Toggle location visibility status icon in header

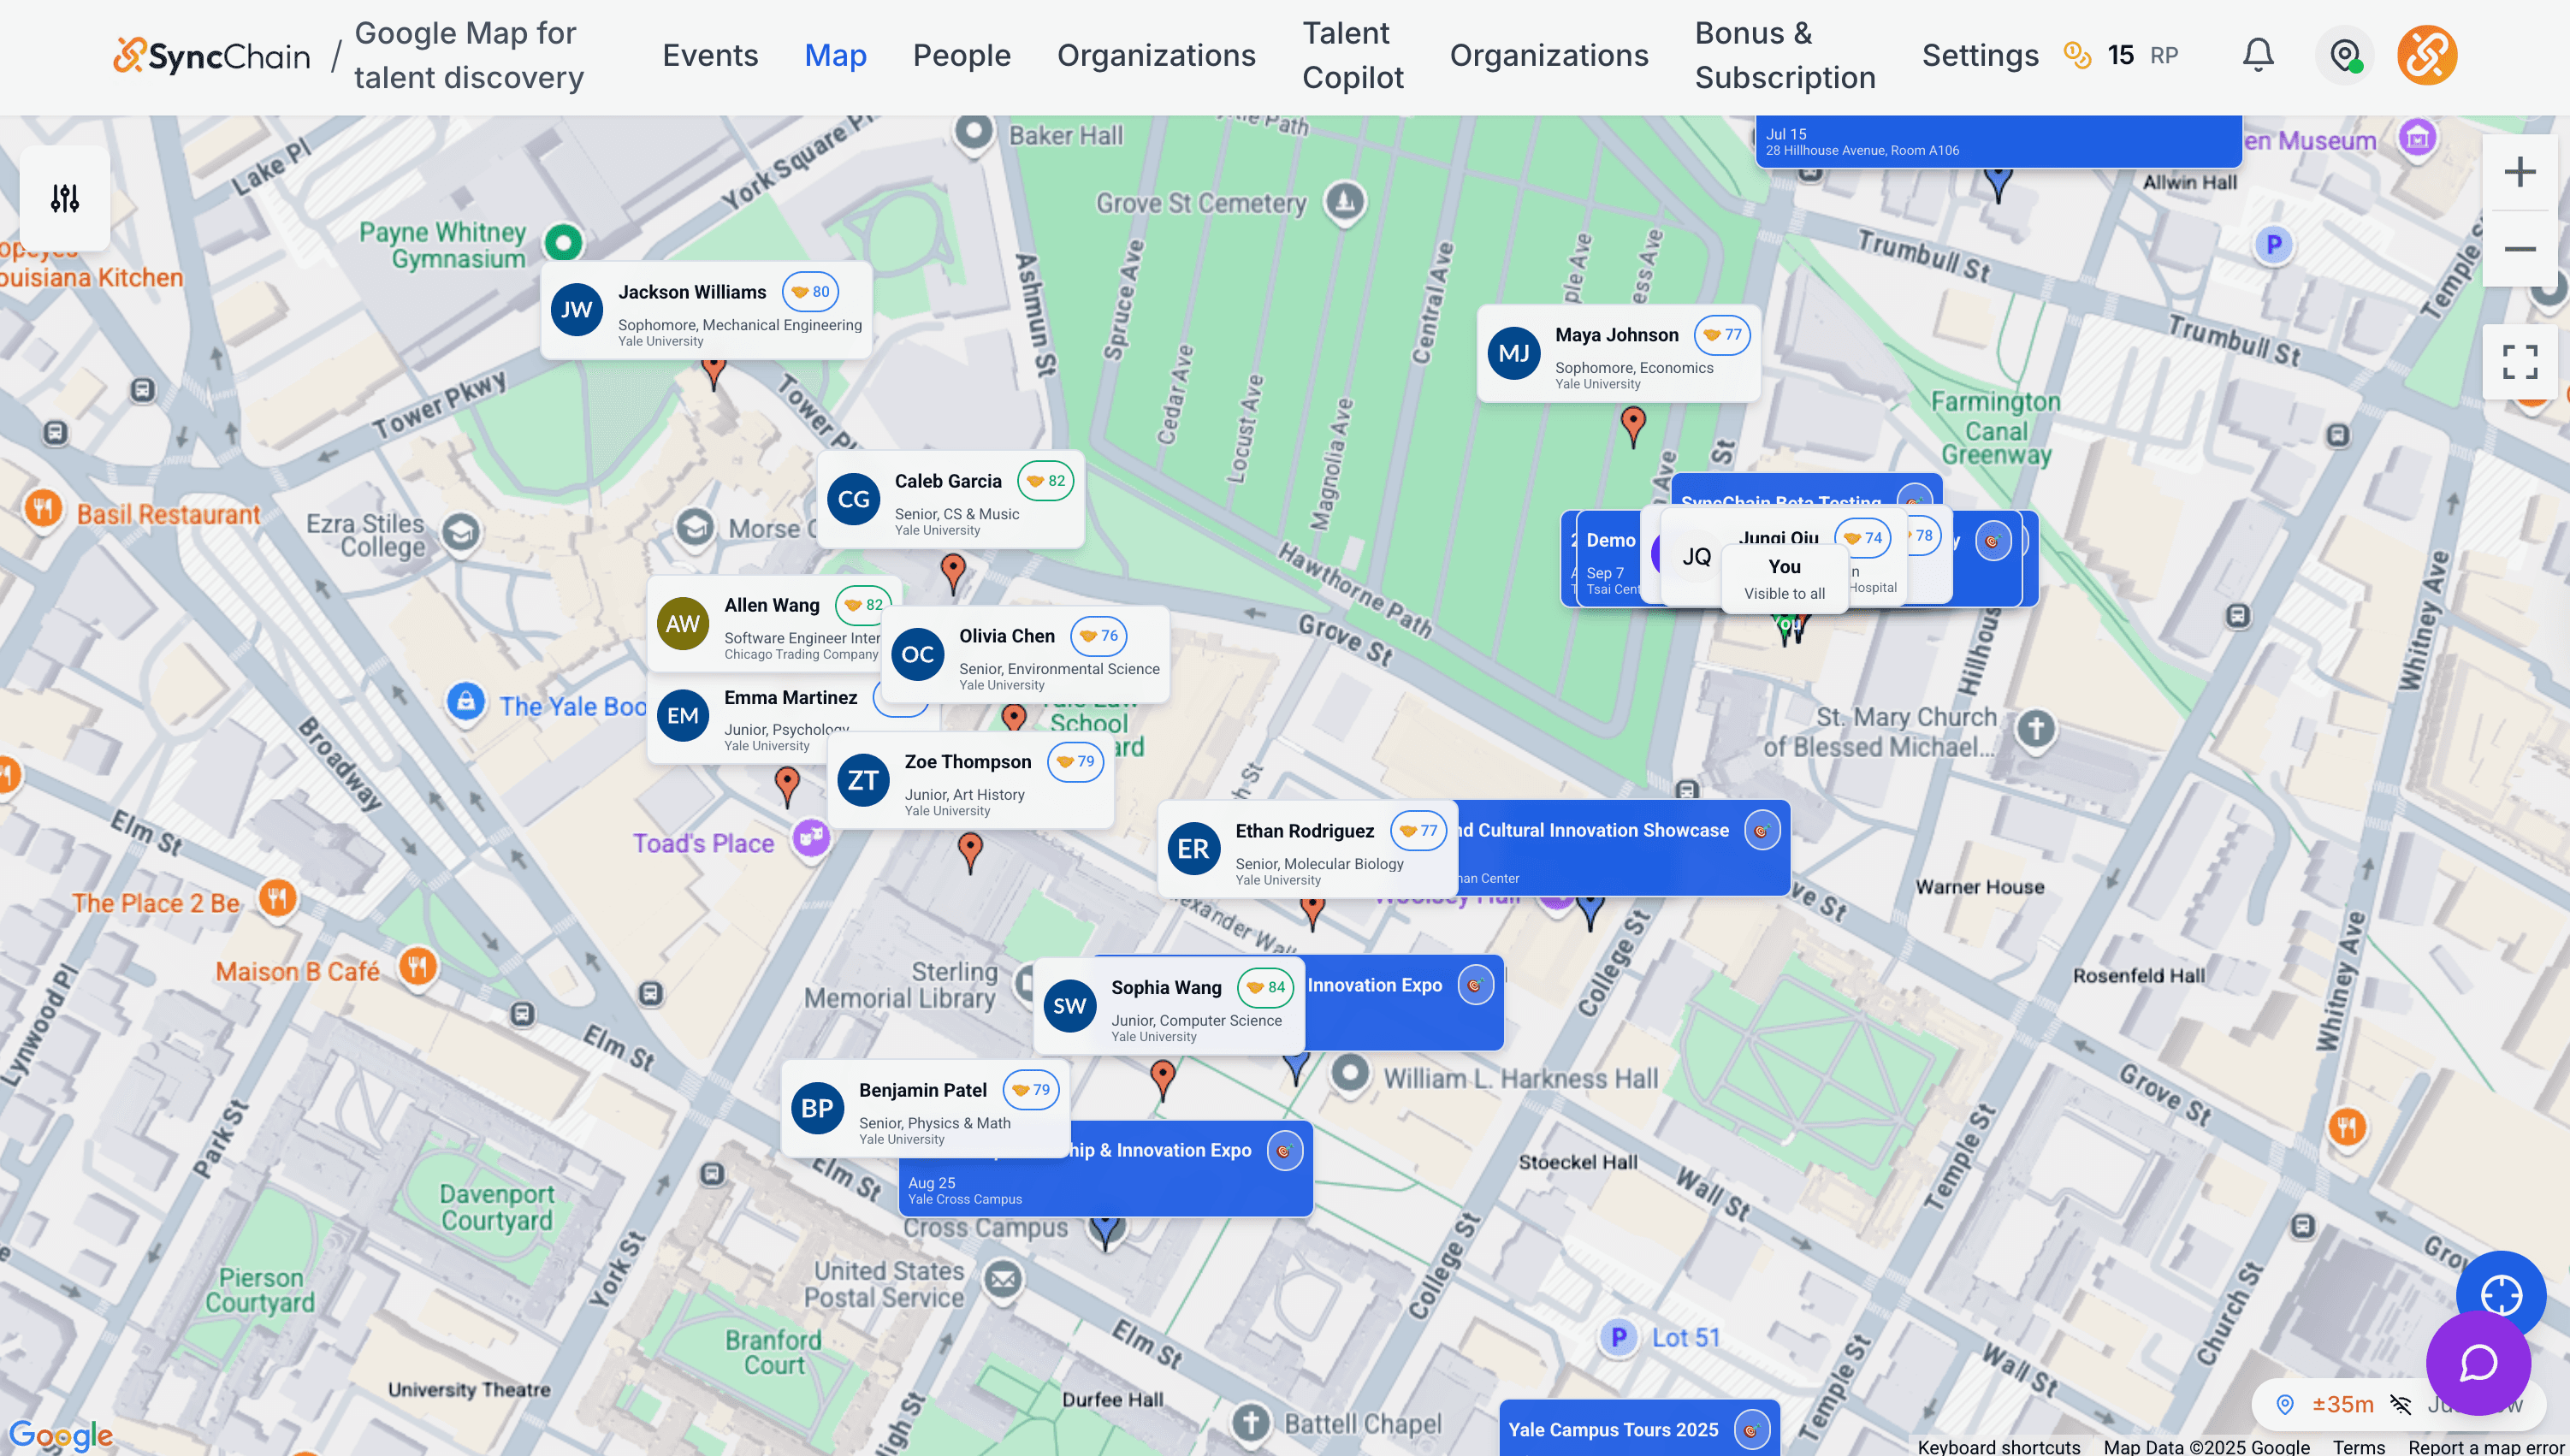pos(2344,55)
